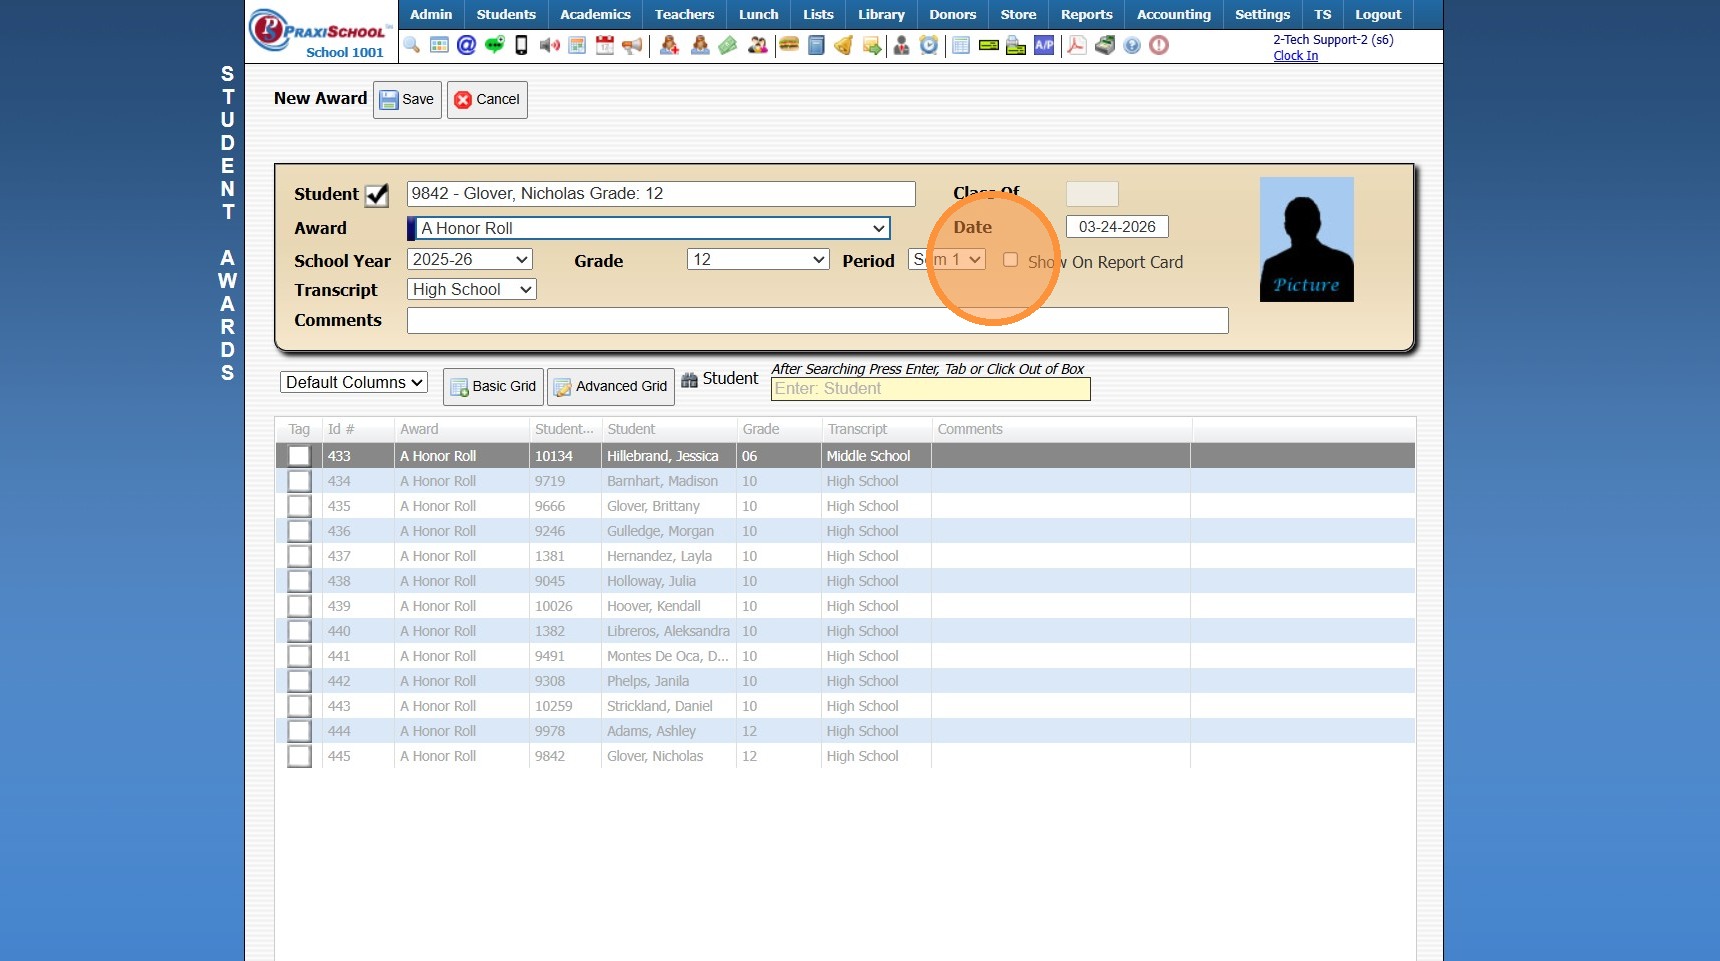
Task: Click the binoculars icon beside Student search
Action: tap(689, 380)
